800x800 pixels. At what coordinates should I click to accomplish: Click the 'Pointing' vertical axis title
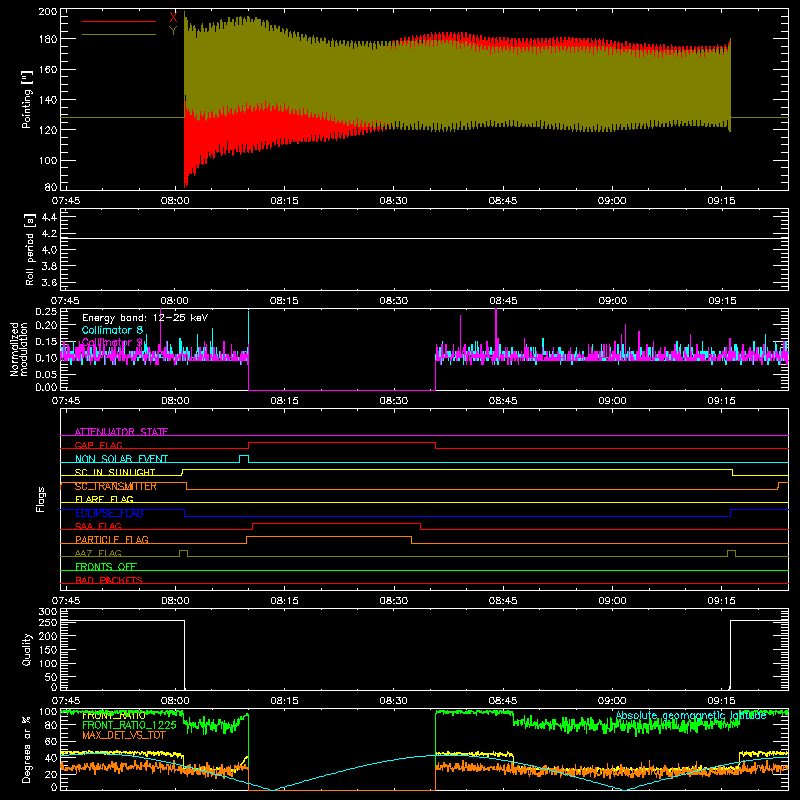click(x=27, y=99)
